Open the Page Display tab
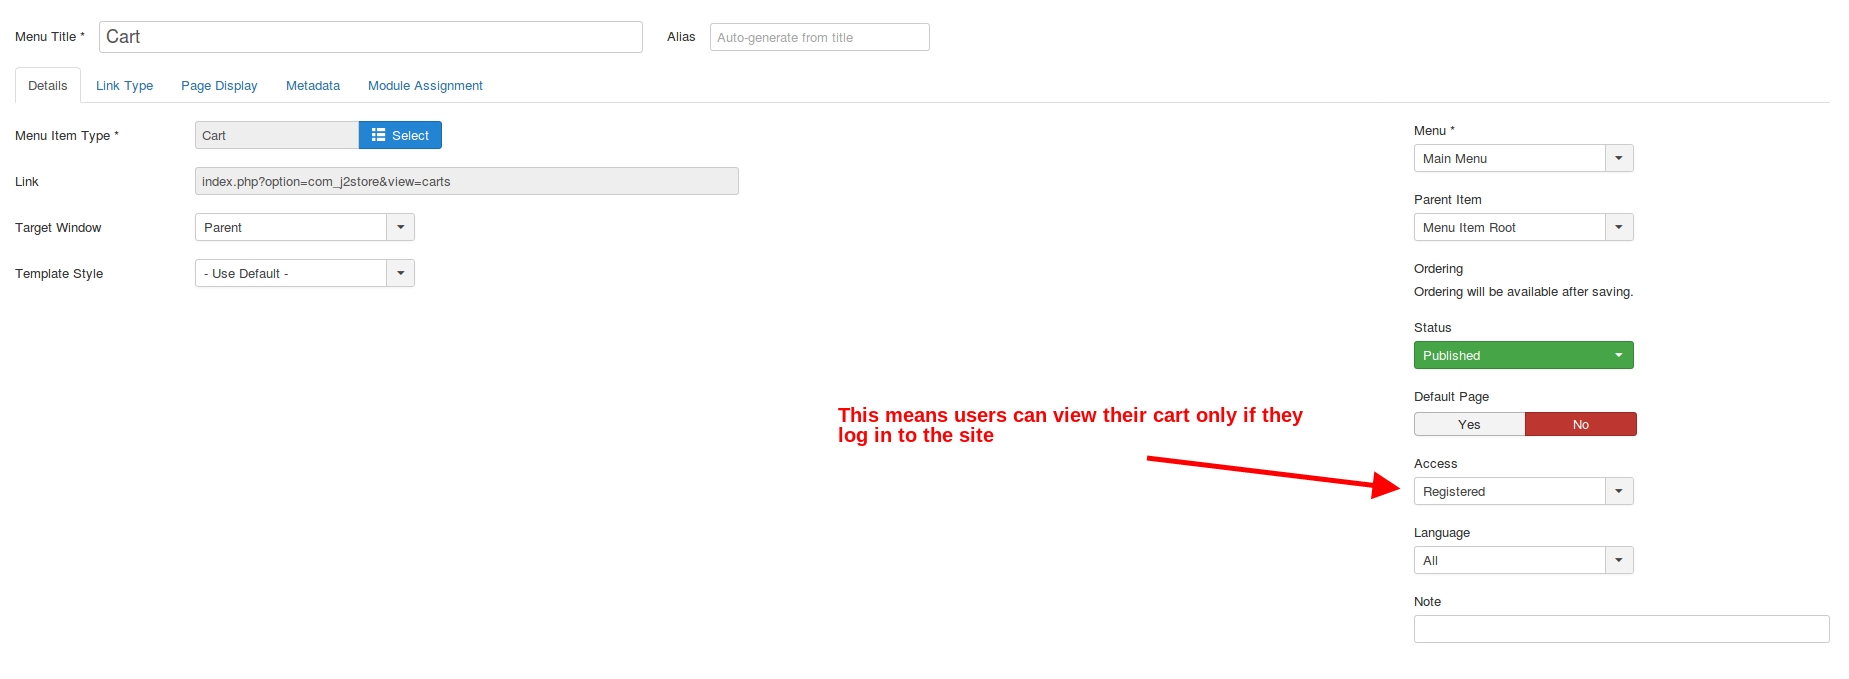This screenshot has width=1849, height=679. coord(219,86)
